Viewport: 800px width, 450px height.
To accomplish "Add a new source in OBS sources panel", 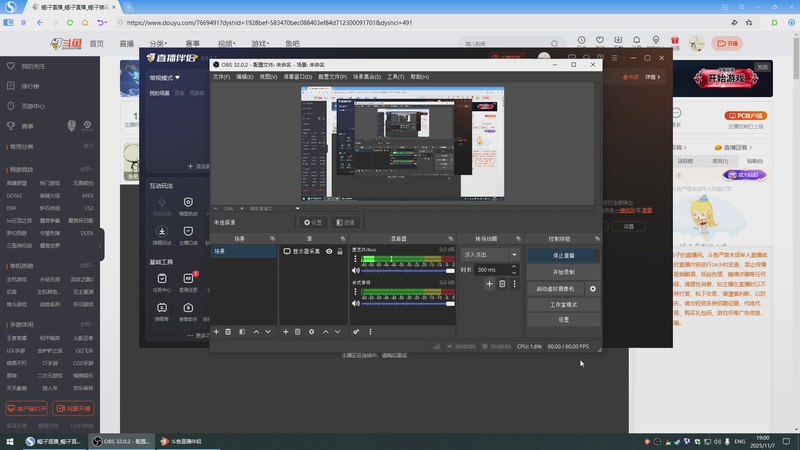I will 286,332.
